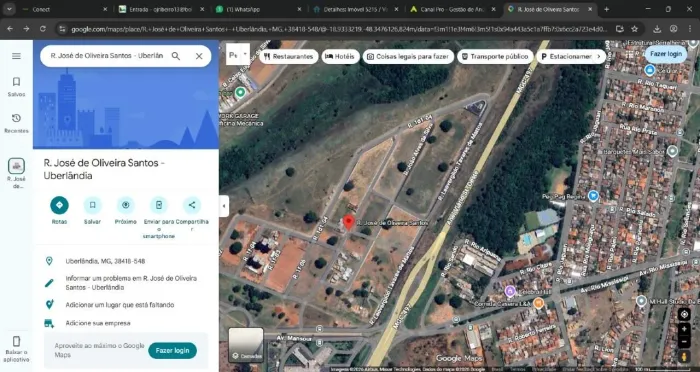Click the Street View pegman icon
The height and width of the screenshot is (372, 700).
coord(684,356)
